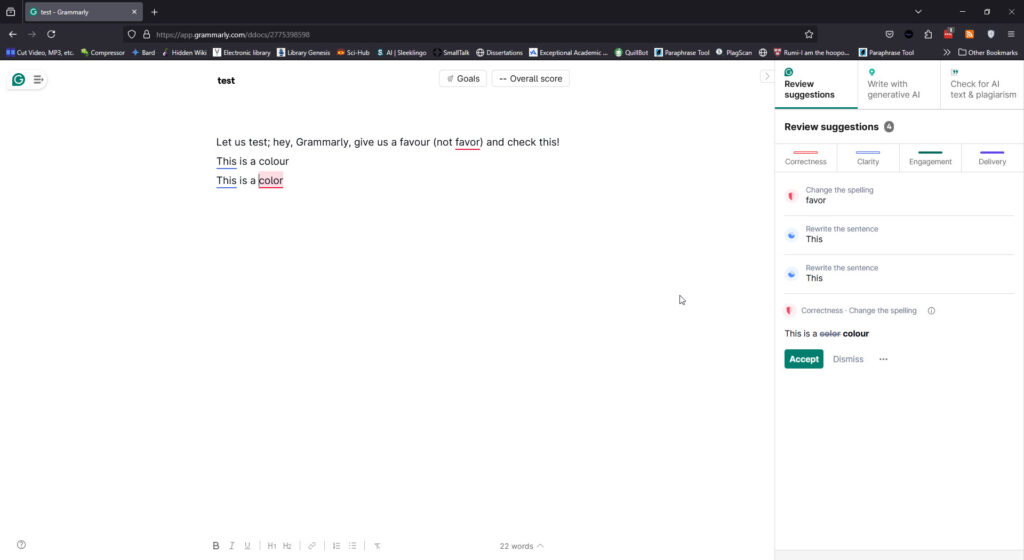Open Dissertations bookmark

499,52
